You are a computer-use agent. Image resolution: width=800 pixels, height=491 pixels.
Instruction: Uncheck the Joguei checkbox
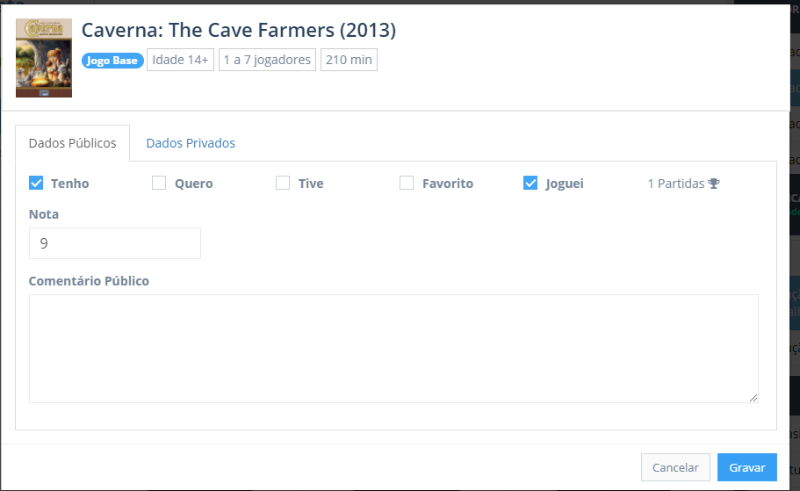pos(531,183)
